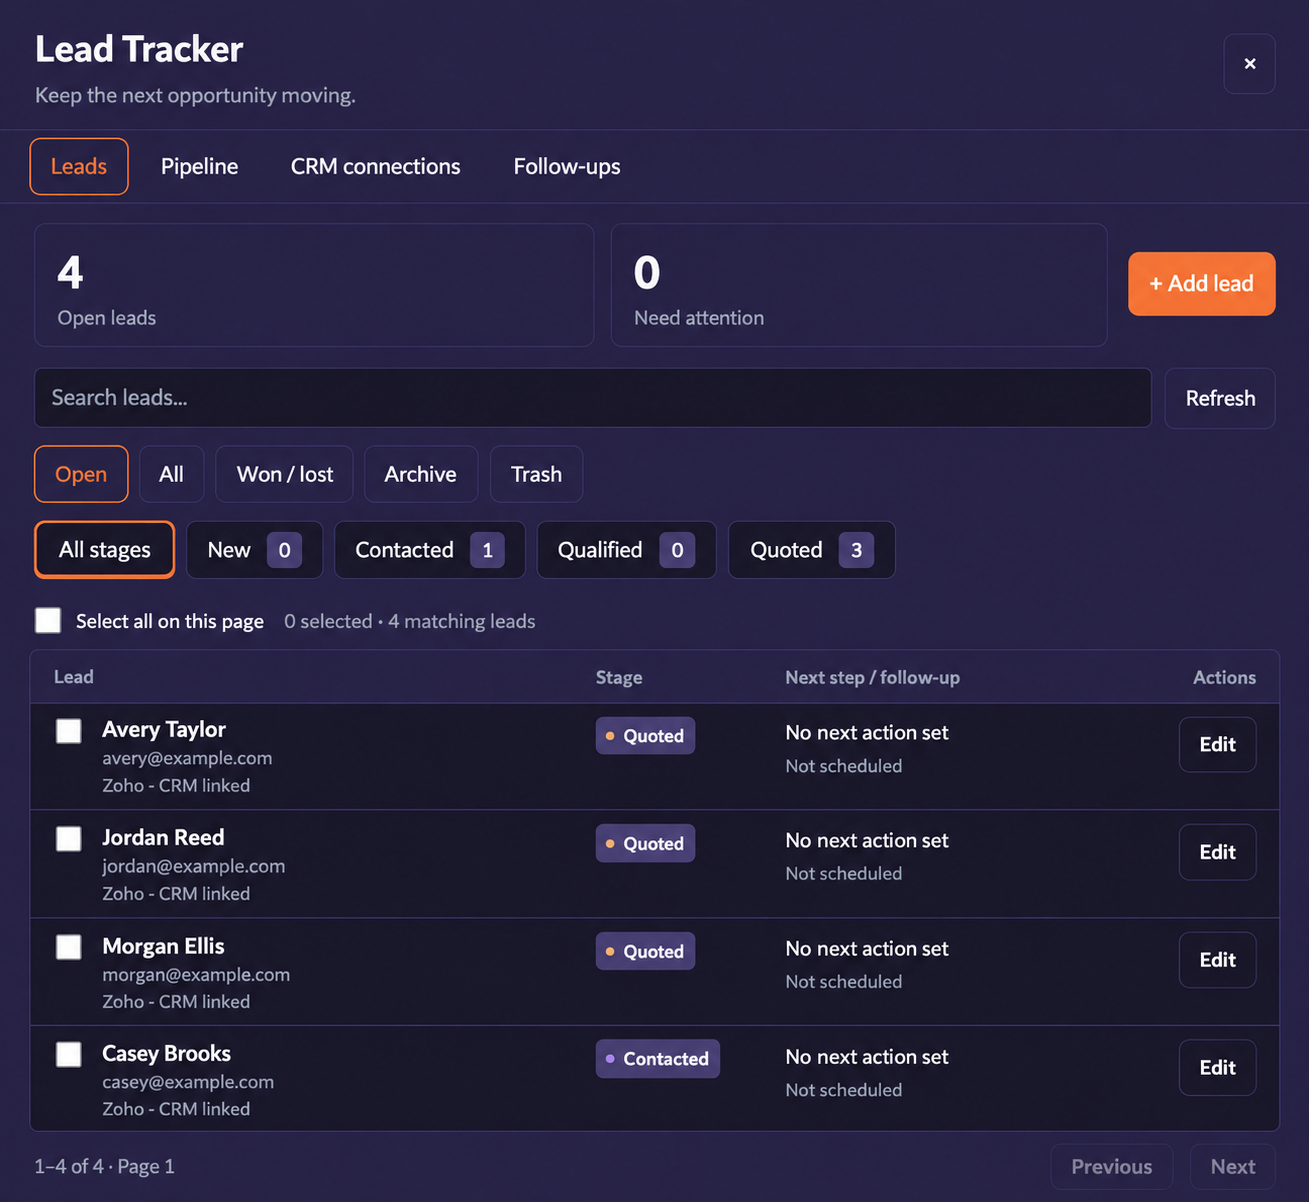Viewport: 1309px width, 1202px height.
Task: Focus the Search leads field
Action: pyautogui.click(x=593, y=398)
